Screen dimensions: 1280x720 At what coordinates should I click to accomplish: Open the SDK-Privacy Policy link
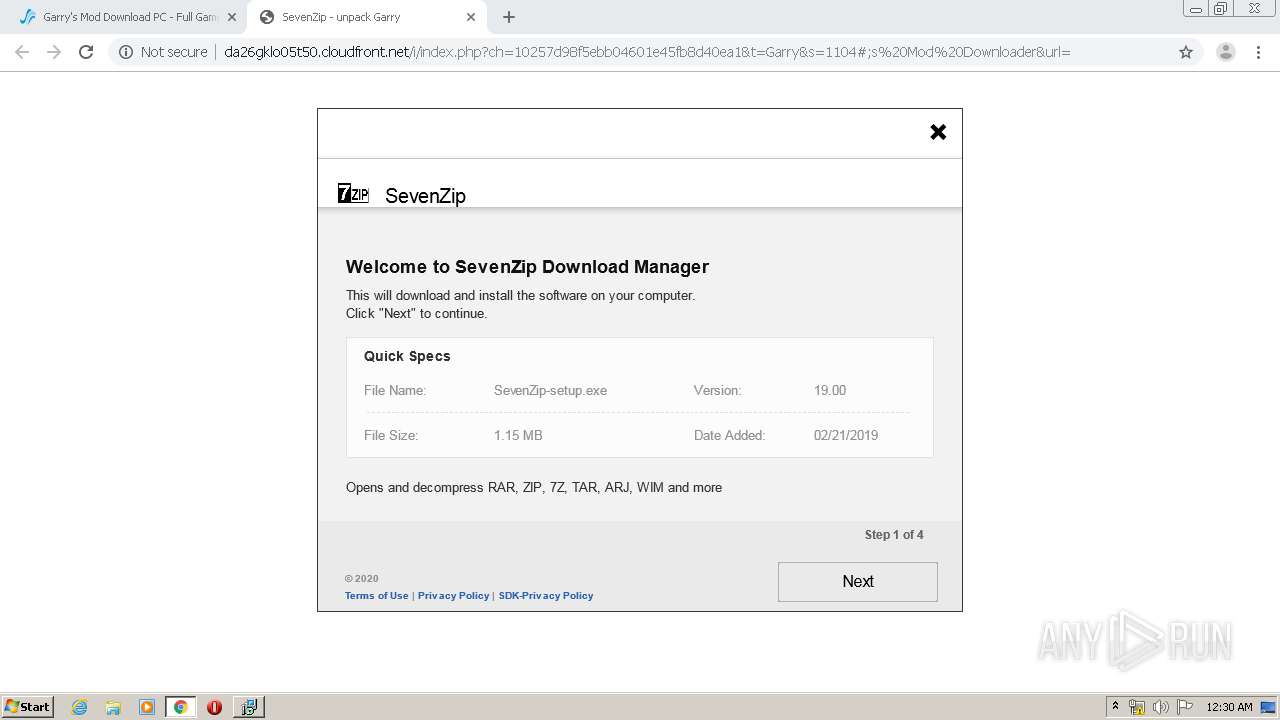[546, 595]
